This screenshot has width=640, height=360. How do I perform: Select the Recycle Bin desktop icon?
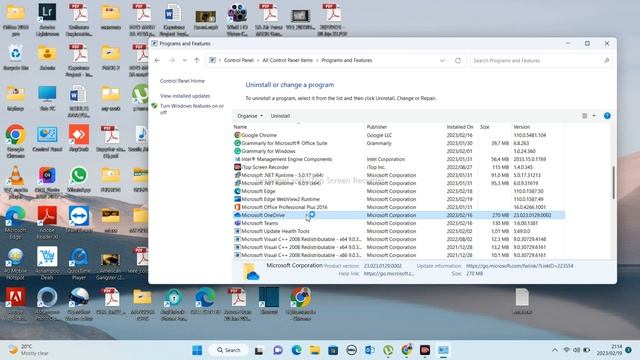(16, 58)
